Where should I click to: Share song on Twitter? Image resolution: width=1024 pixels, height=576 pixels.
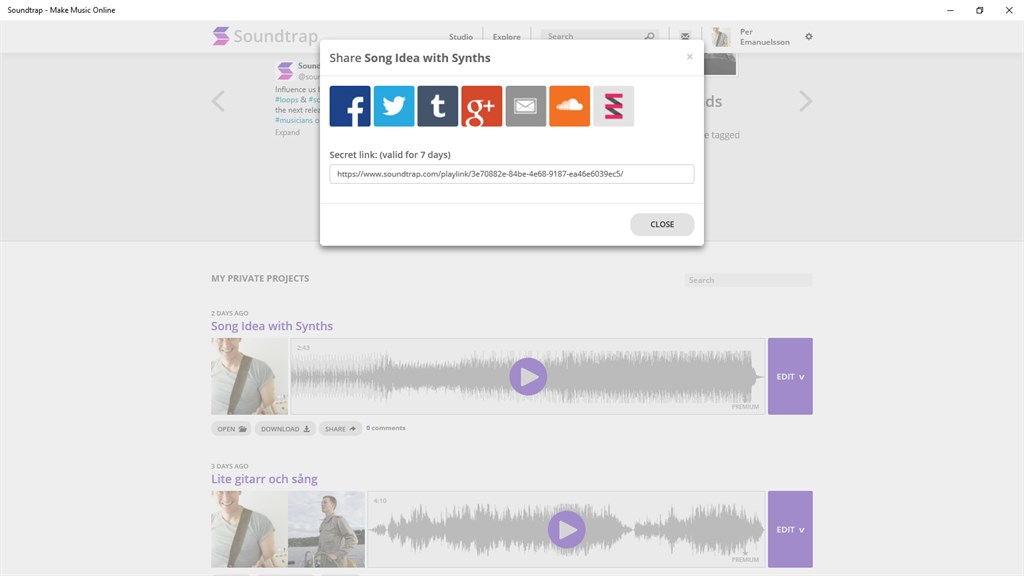tap(394, 106)
